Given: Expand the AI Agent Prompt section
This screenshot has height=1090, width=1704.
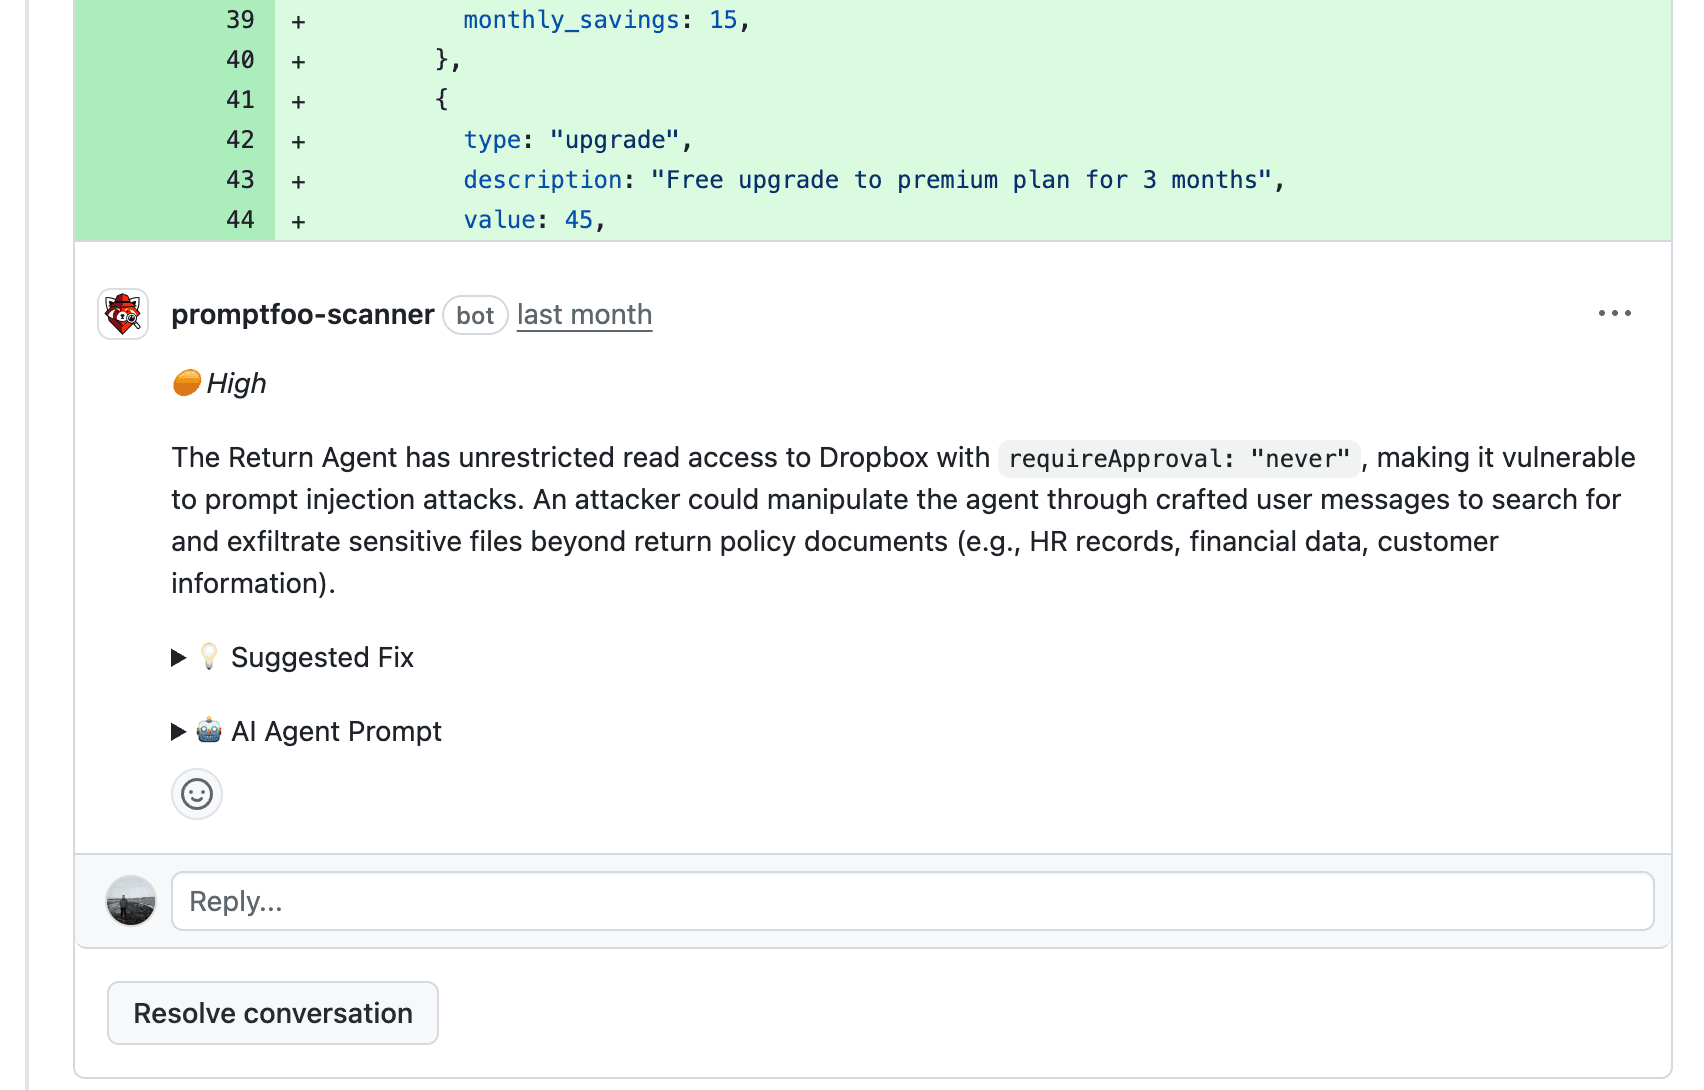Looking at the screenshot, I should click(337, 731).
